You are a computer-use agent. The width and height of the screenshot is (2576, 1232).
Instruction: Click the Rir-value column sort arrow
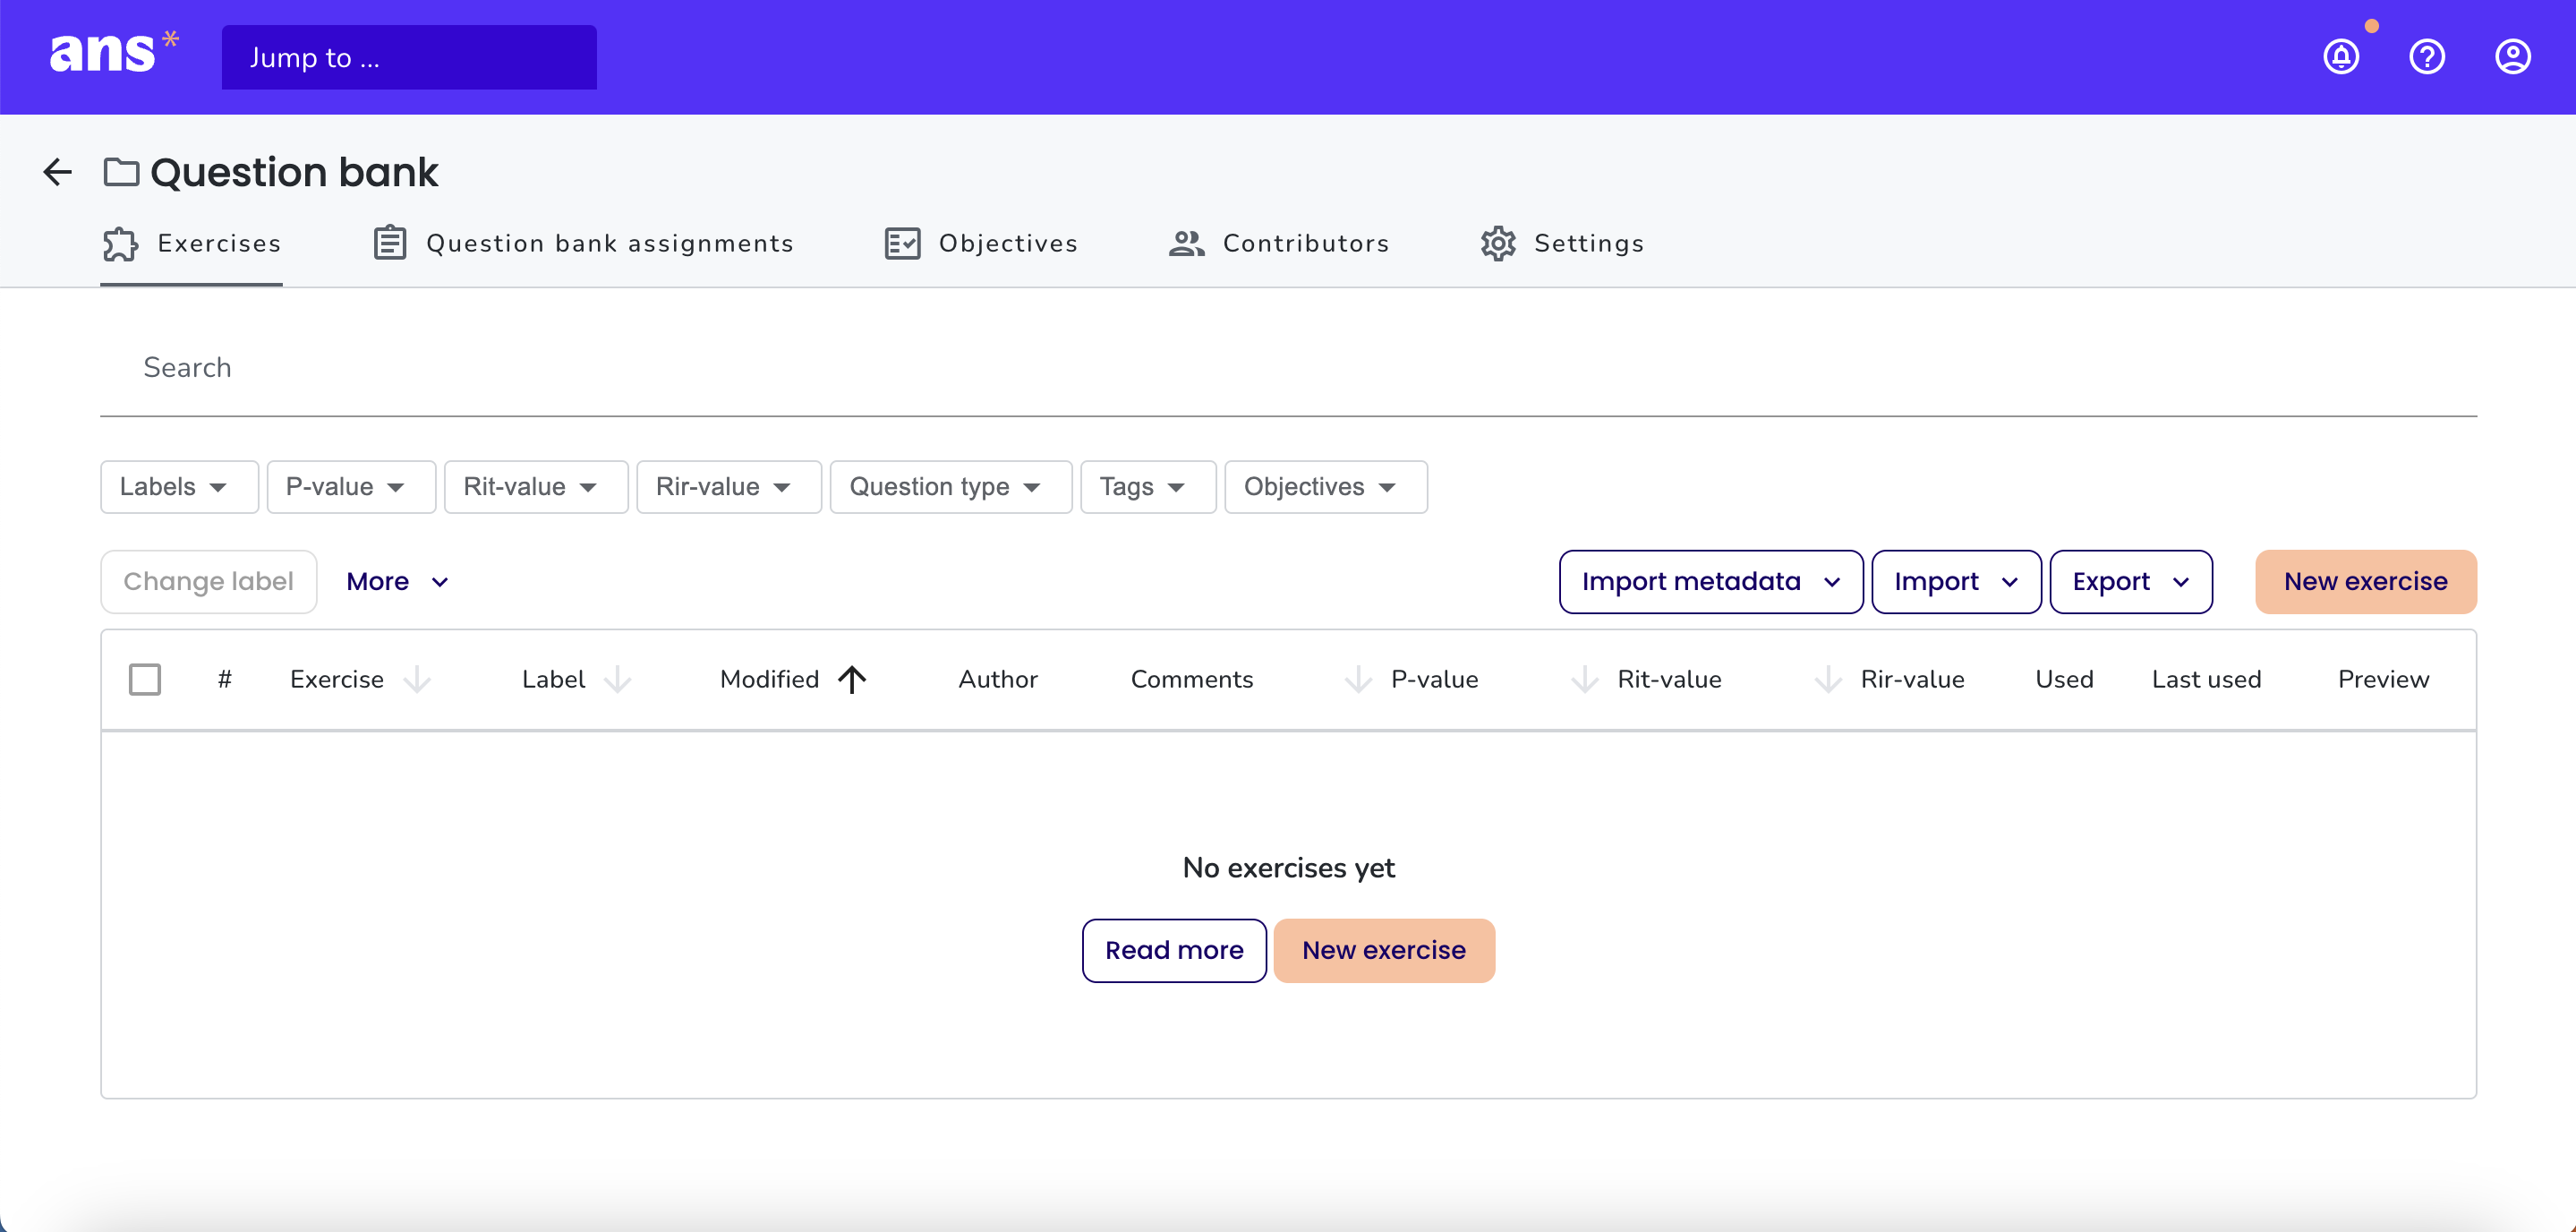1827,680
